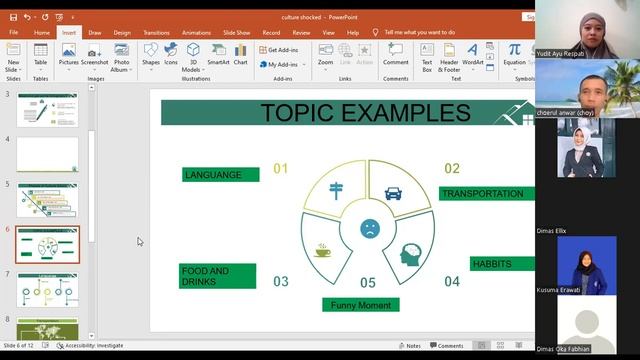This screenshot has width=640, height=360.
Task: Open Quick Access Toolbar customize dropdown
Action: [x=73, y=17]
